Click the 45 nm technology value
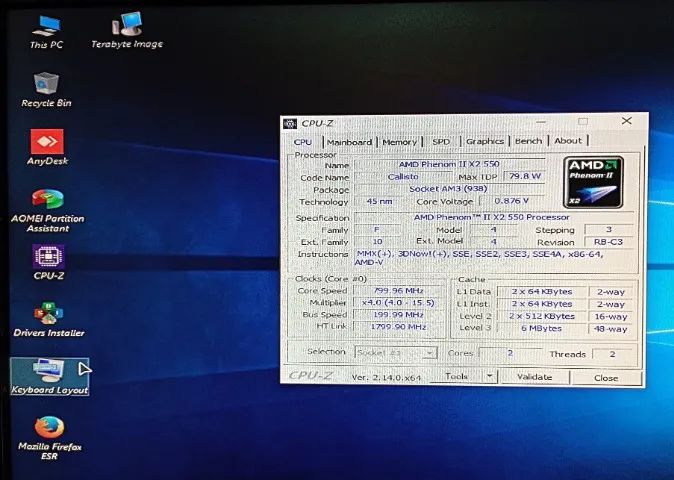 (380, 201)
